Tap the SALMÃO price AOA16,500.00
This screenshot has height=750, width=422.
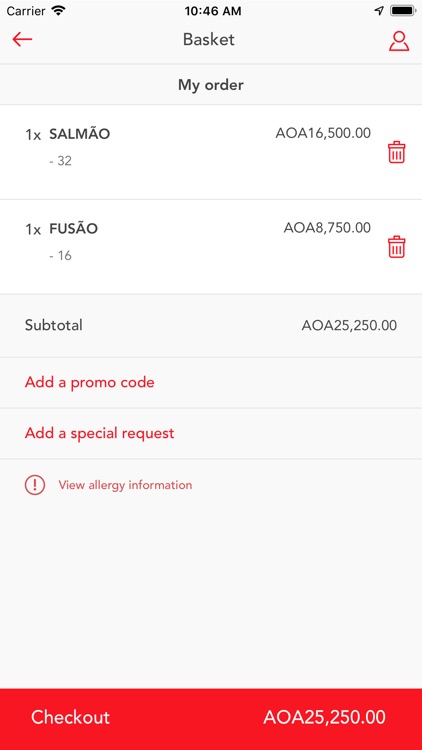pyautogui.click(x=323, y=133)
